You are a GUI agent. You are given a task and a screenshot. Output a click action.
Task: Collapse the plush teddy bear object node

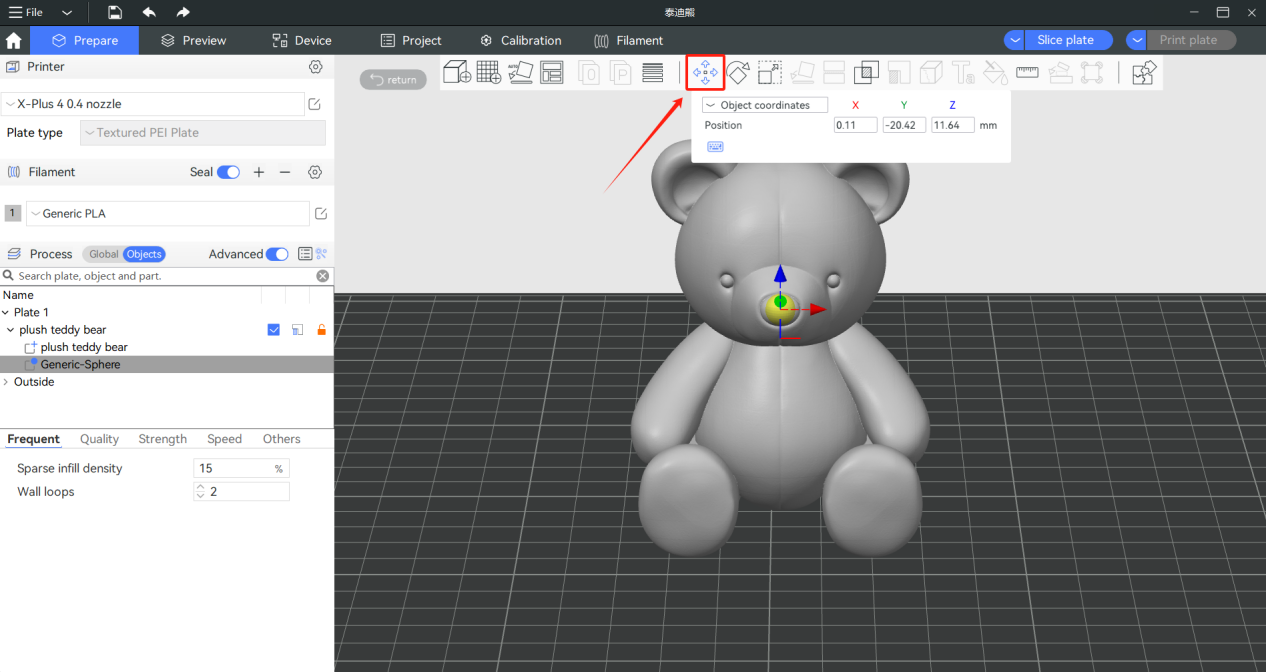coord(11,330)
